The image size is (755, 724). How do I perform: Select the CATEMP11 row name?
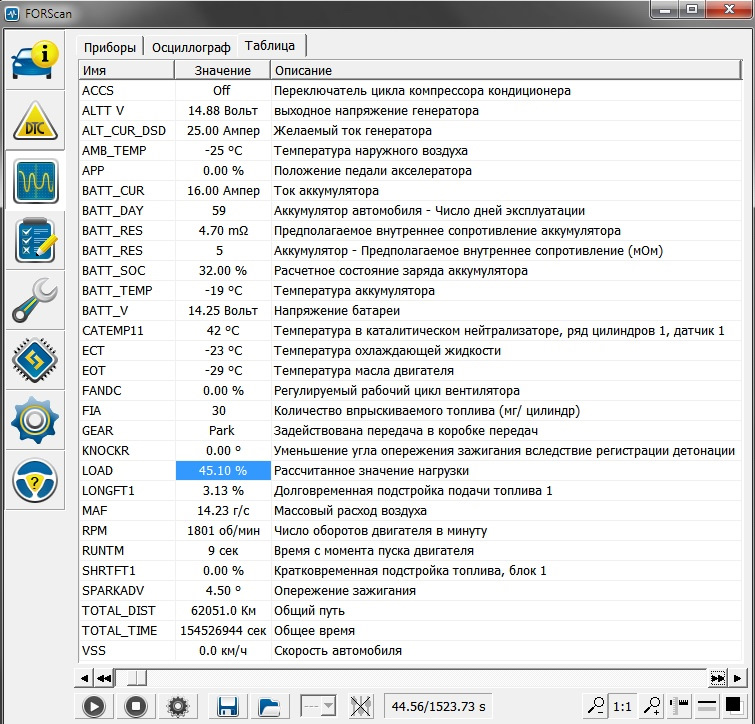pos(113,331)
